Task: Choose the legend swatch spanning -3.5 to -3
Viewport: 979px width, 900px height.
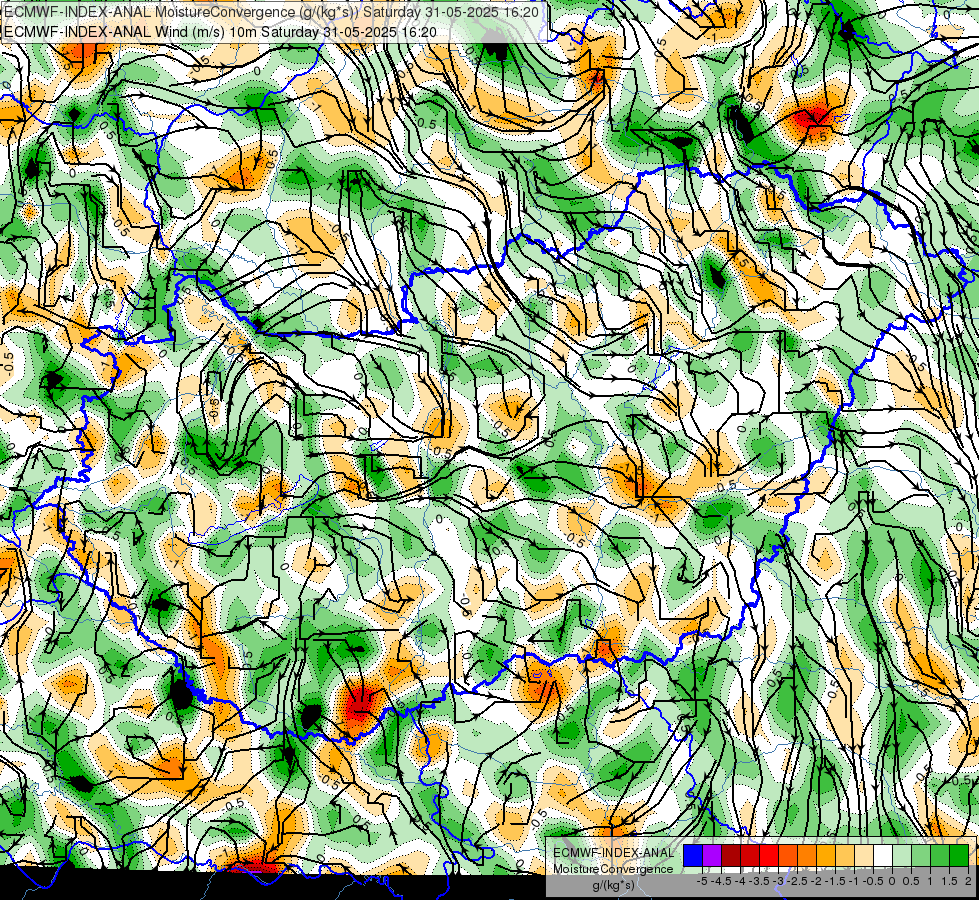Action: (x=769, y=856)
